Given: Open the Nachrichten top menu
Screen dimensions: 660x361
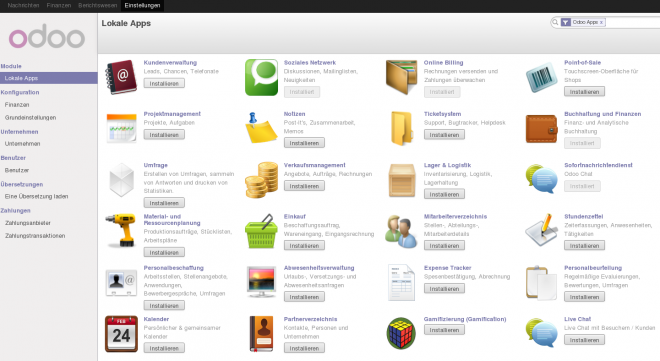Looking at the screenshot, I should pos(23,5).
